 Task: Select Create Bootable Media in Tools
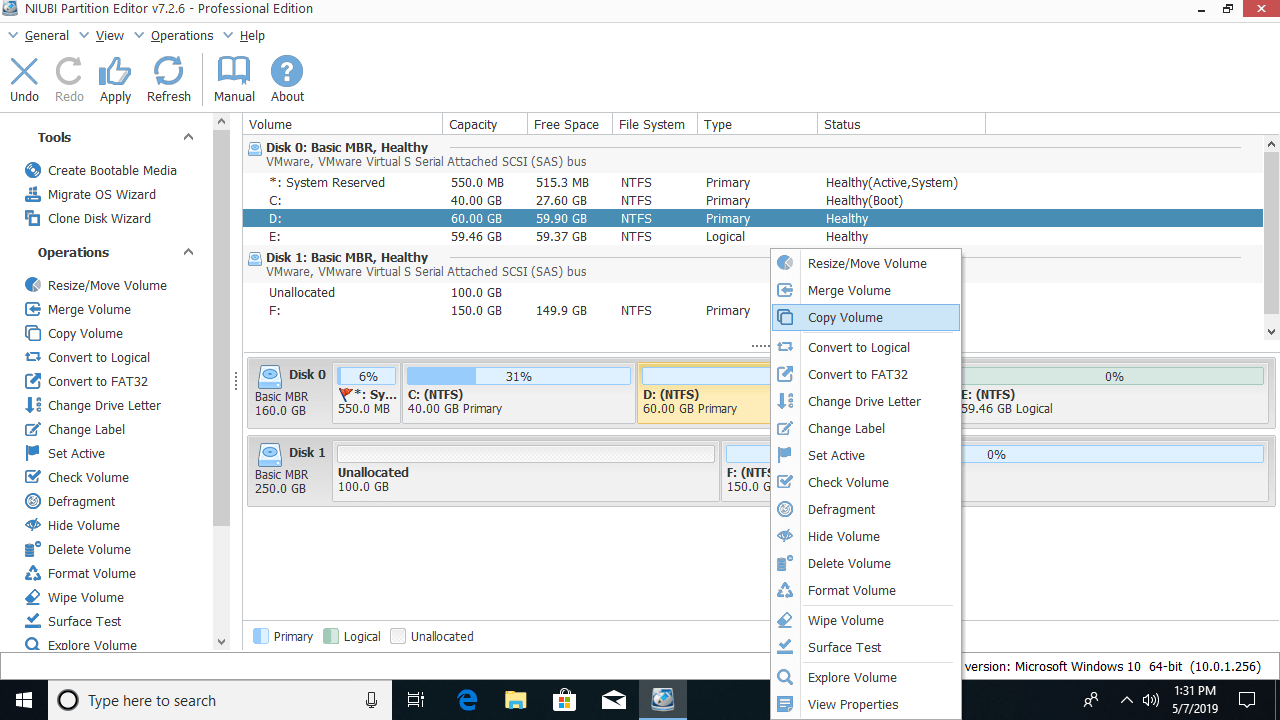tap(111, 170)
